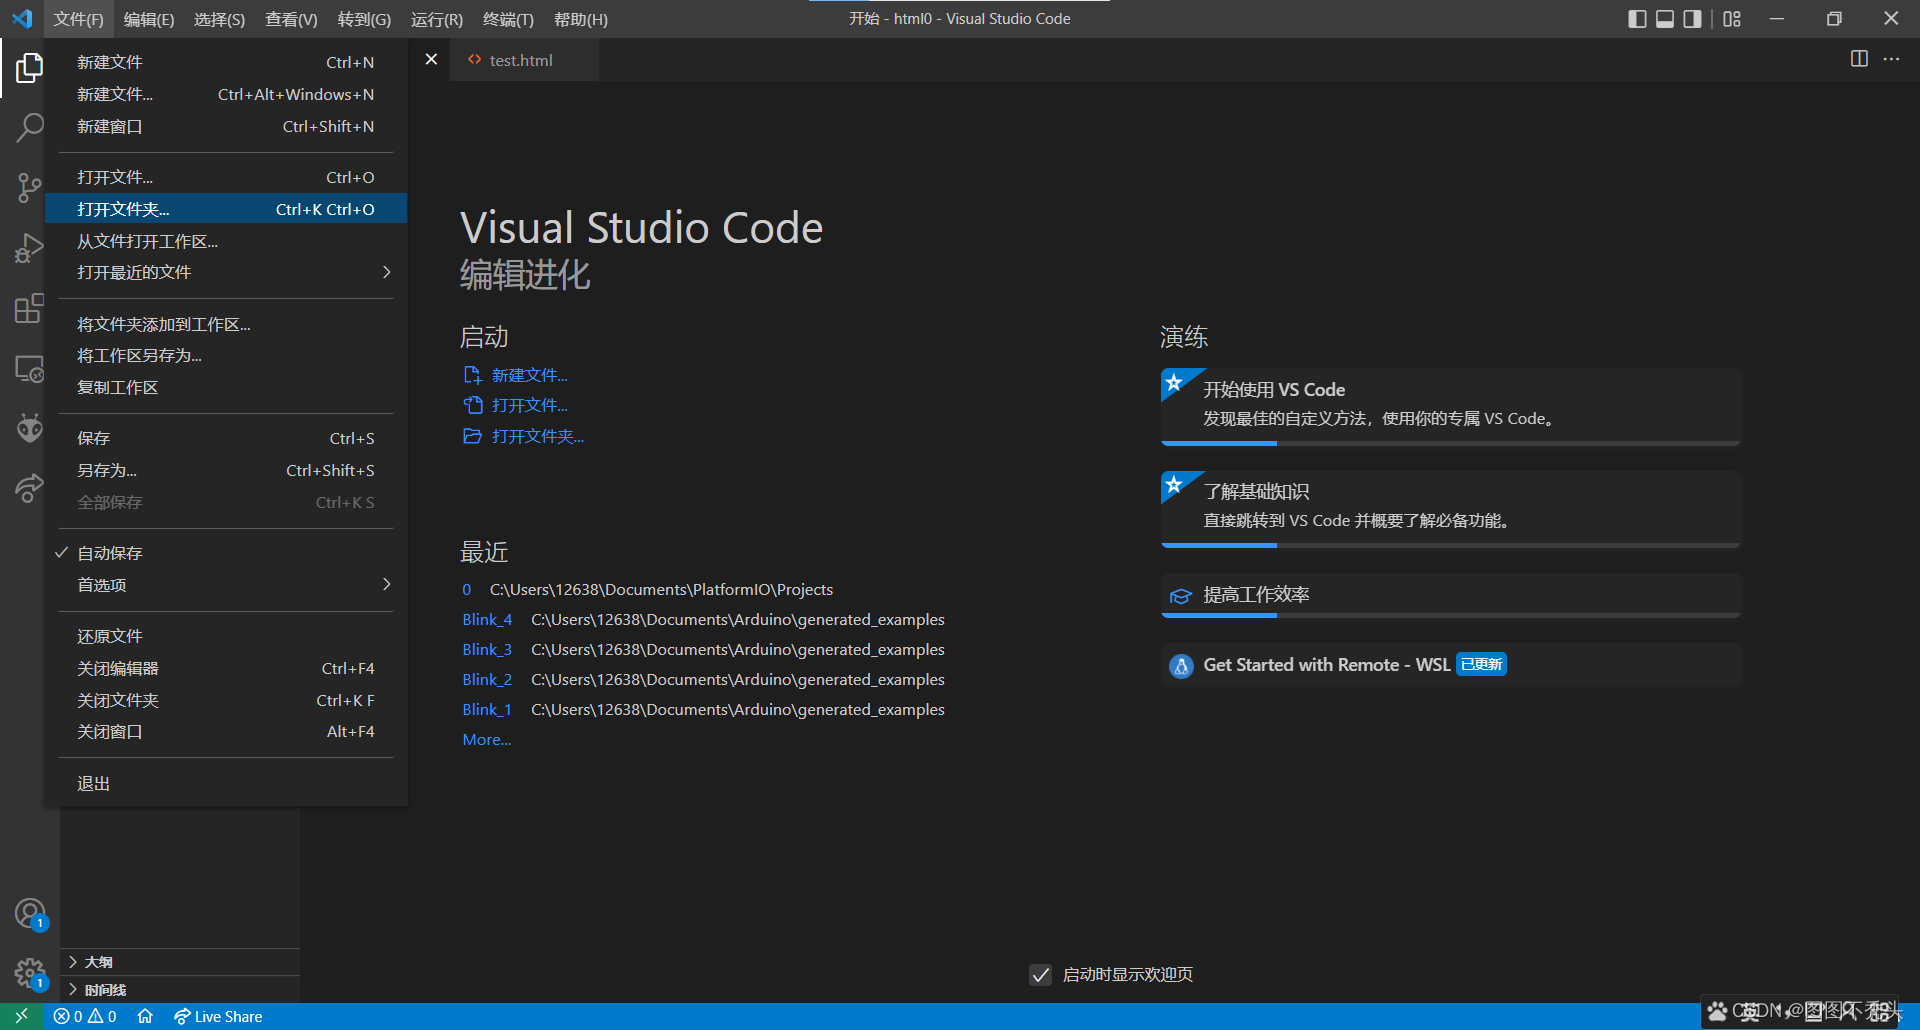1920x1030 pixels.
Task: Open the Search view icon
Action: (x=29, y=127)
